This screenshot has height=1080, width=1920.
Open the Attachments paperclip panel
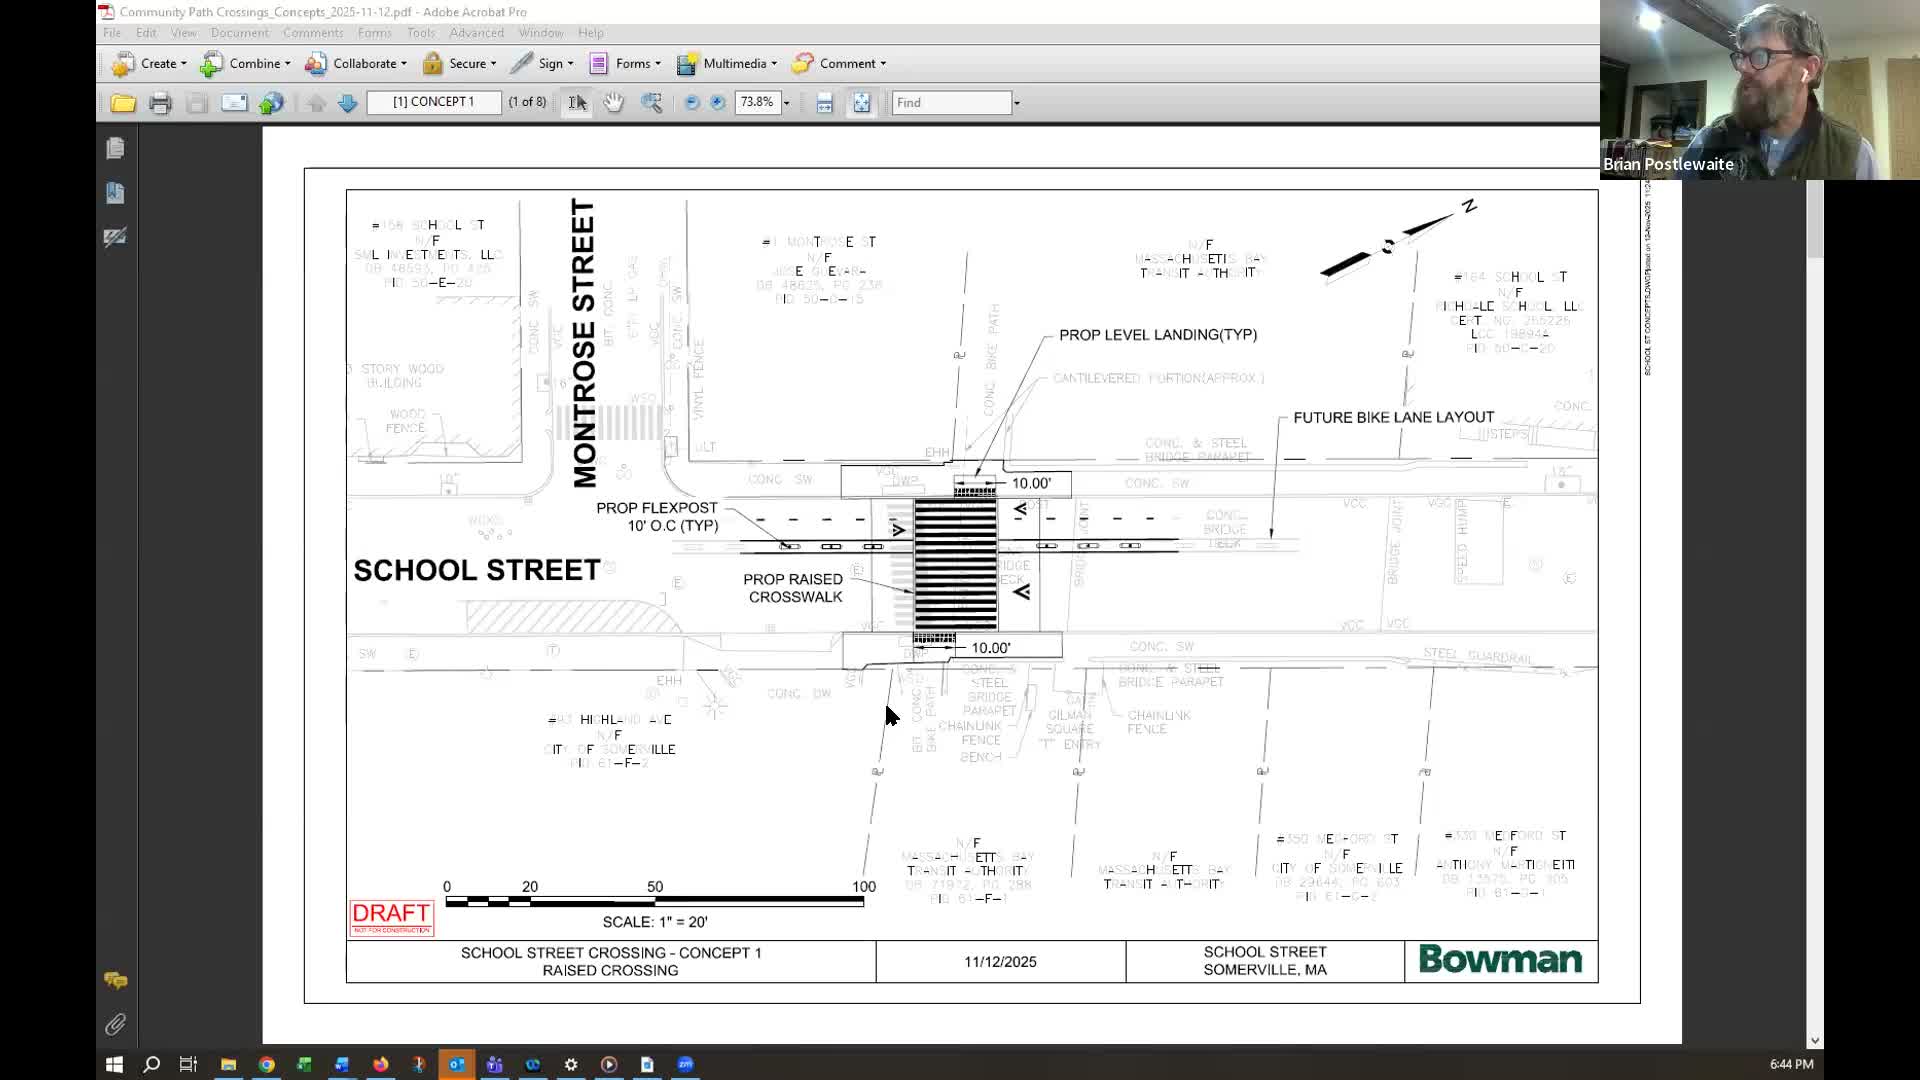[115, 1024]
